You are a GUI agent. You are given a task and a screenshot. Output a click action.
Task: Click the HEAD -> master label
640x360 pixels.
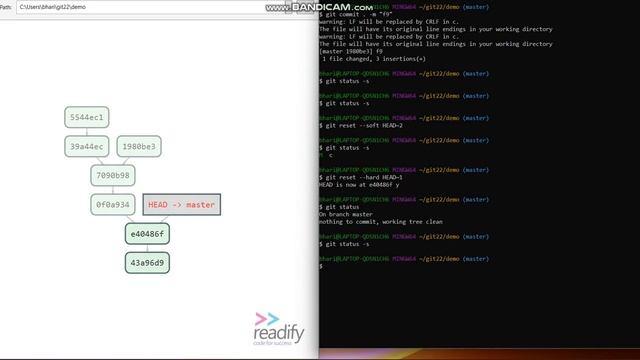[182, 204]
